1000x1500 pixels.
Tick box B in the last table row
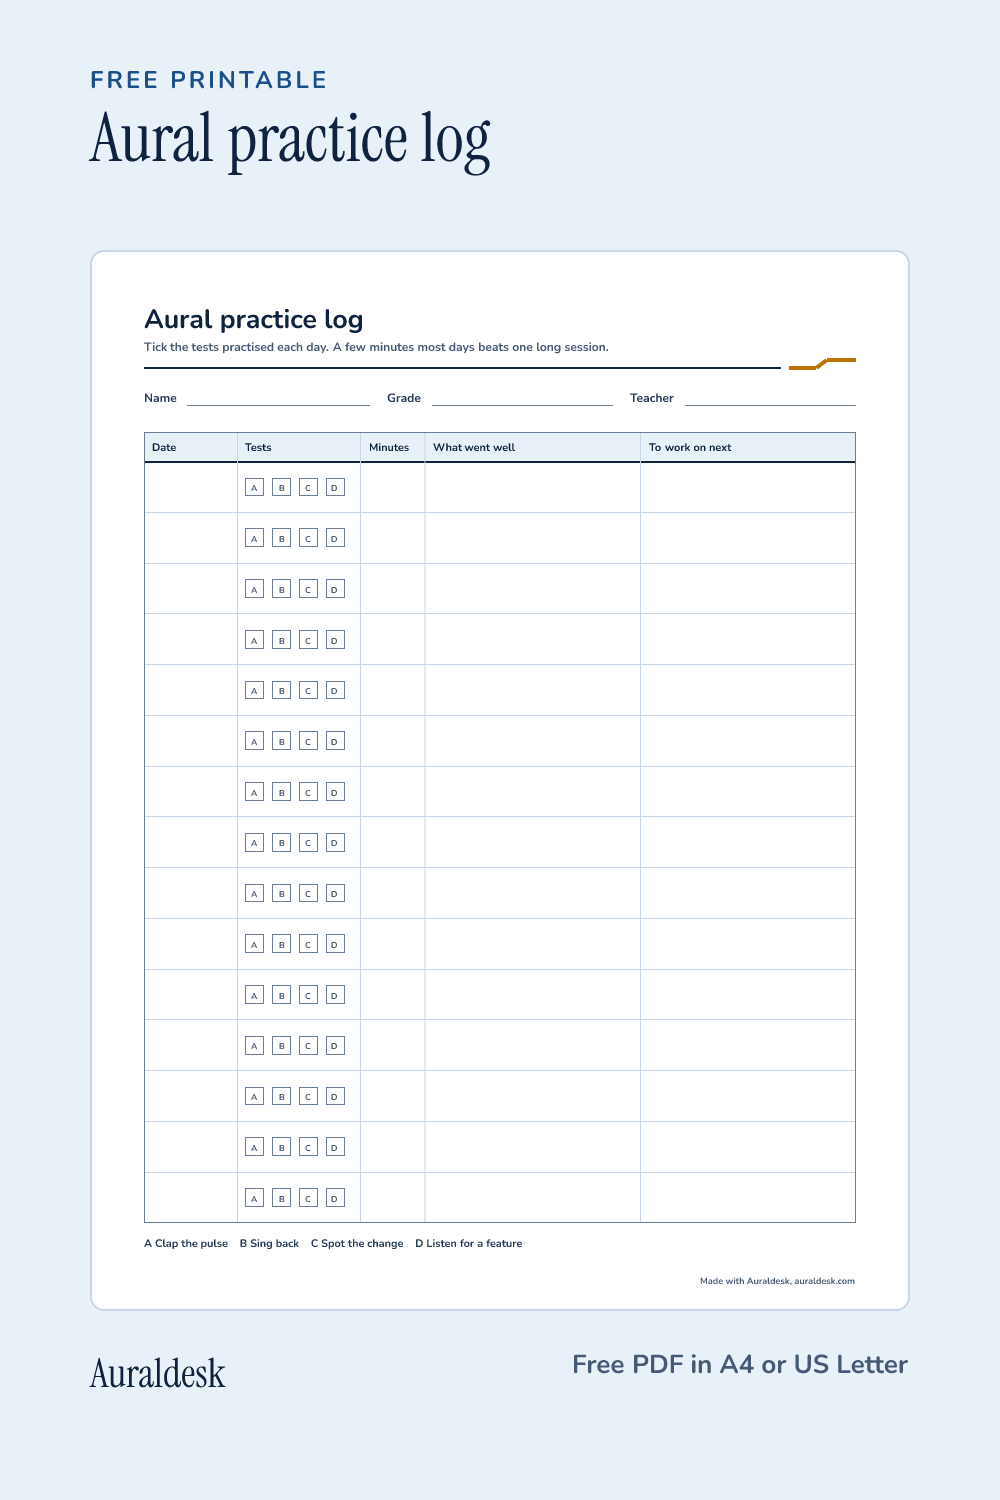[282, 1198]
